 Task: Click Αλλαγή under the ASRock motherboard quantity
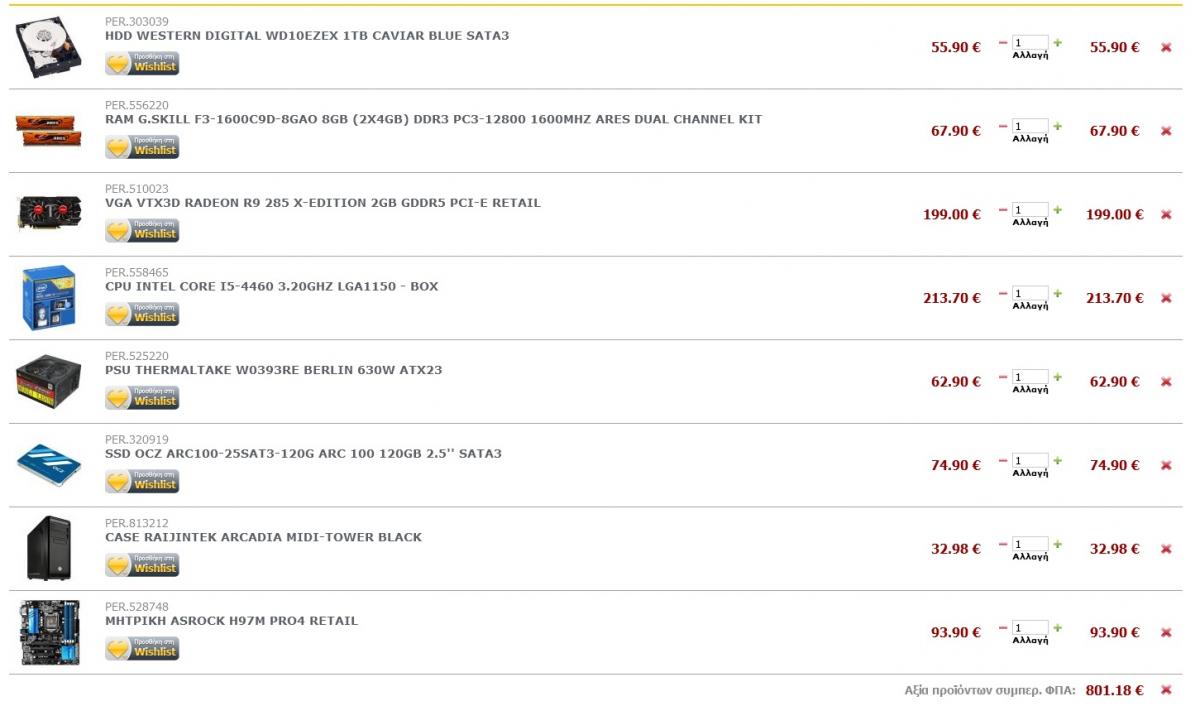[x=1030, y=640]
